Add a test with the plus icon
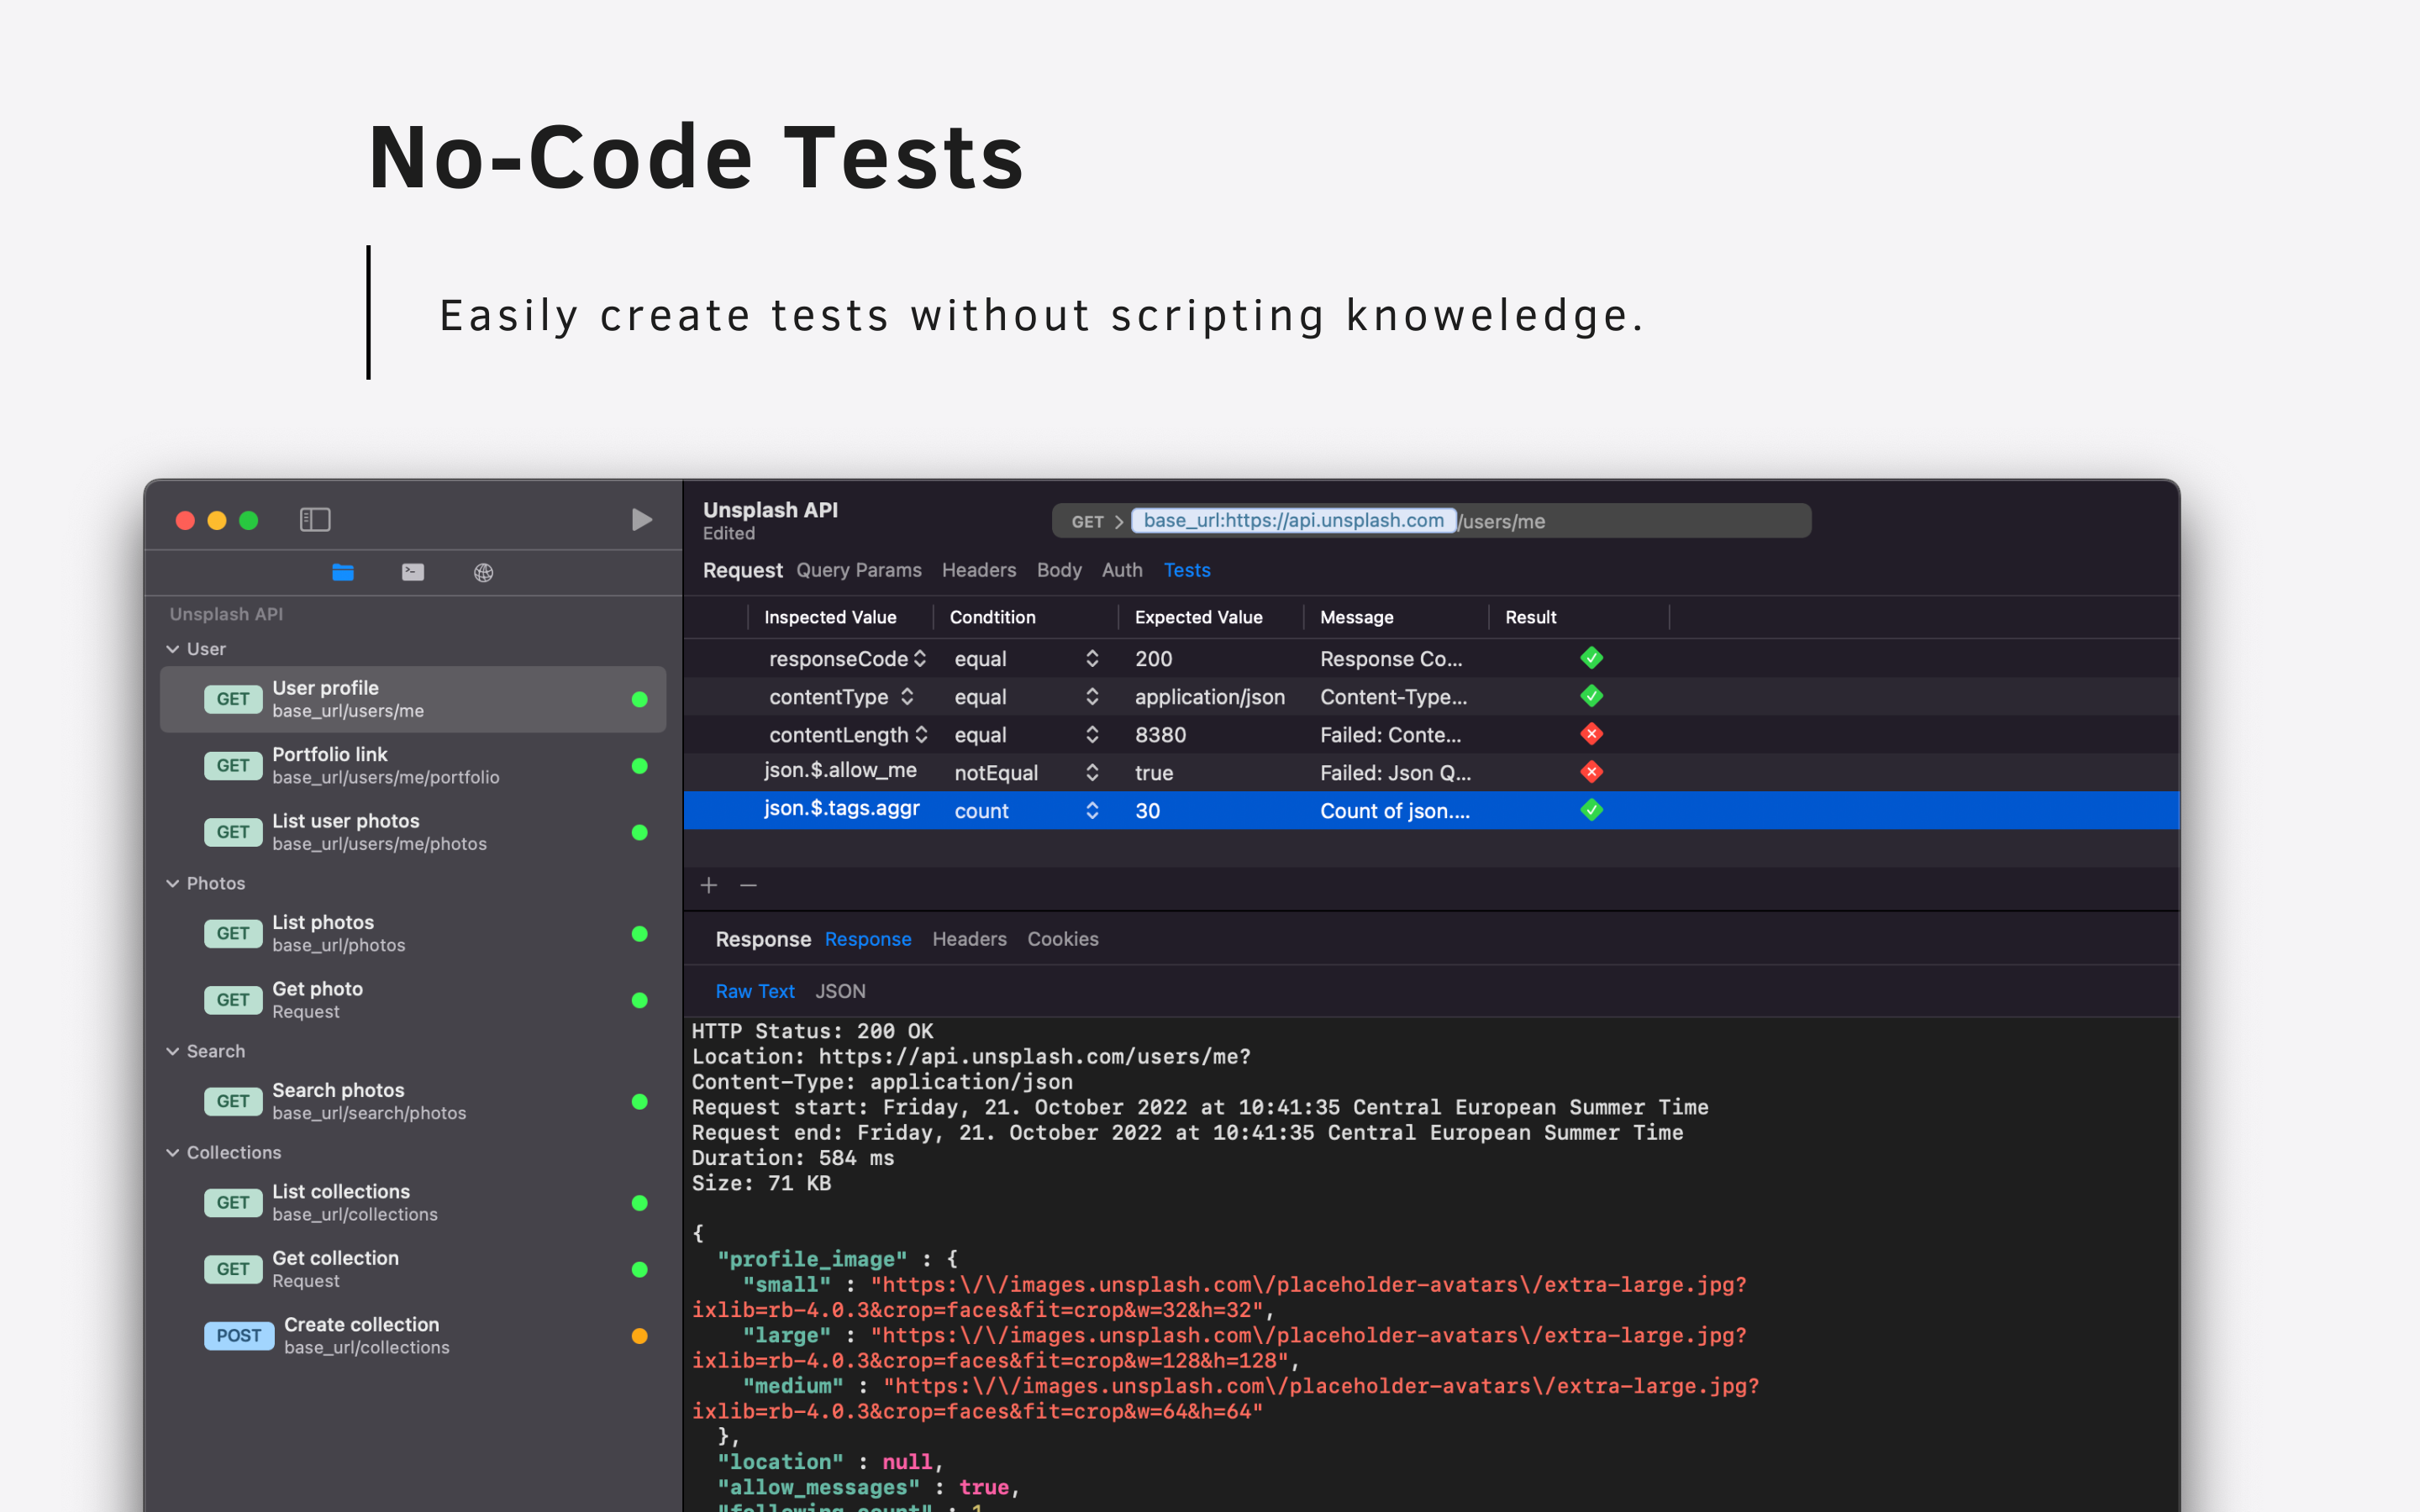Viewport: 2420px width, 1512px height. (709, 885)
